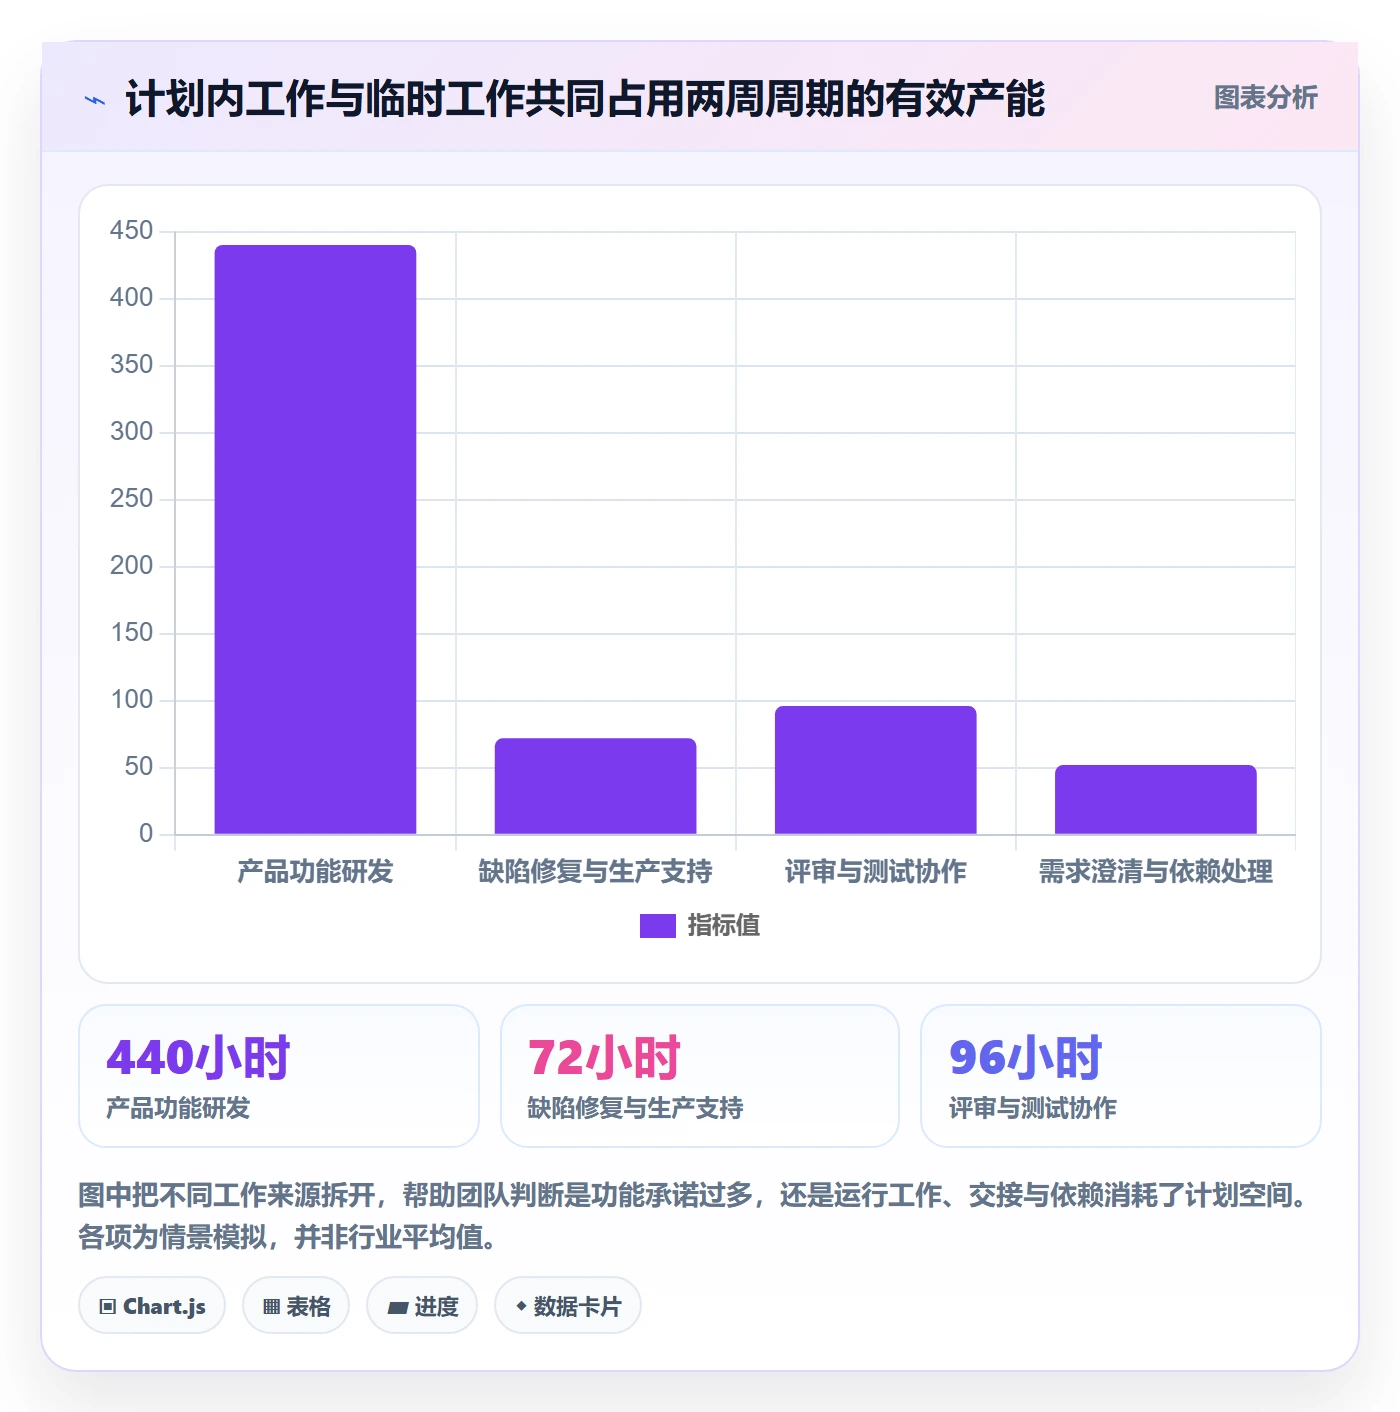Click the 数据卡片 tag chip
This screenshot has height=1412, width=1400.
coord(568,1305)
